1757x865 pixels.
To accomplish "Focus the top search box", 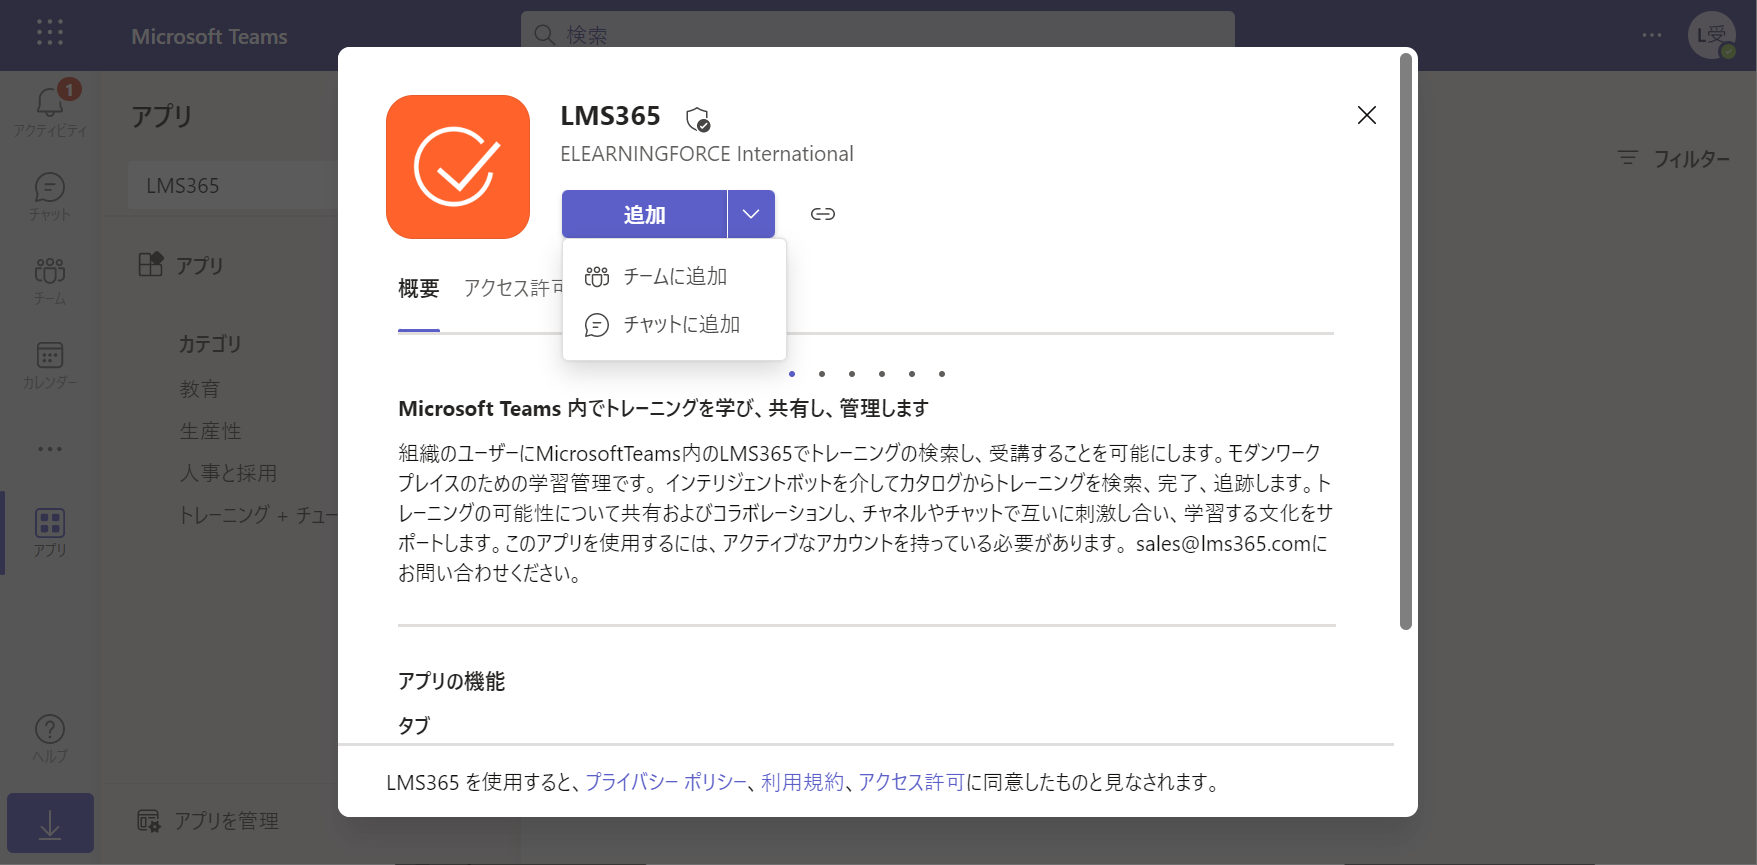I will point(878,35).
